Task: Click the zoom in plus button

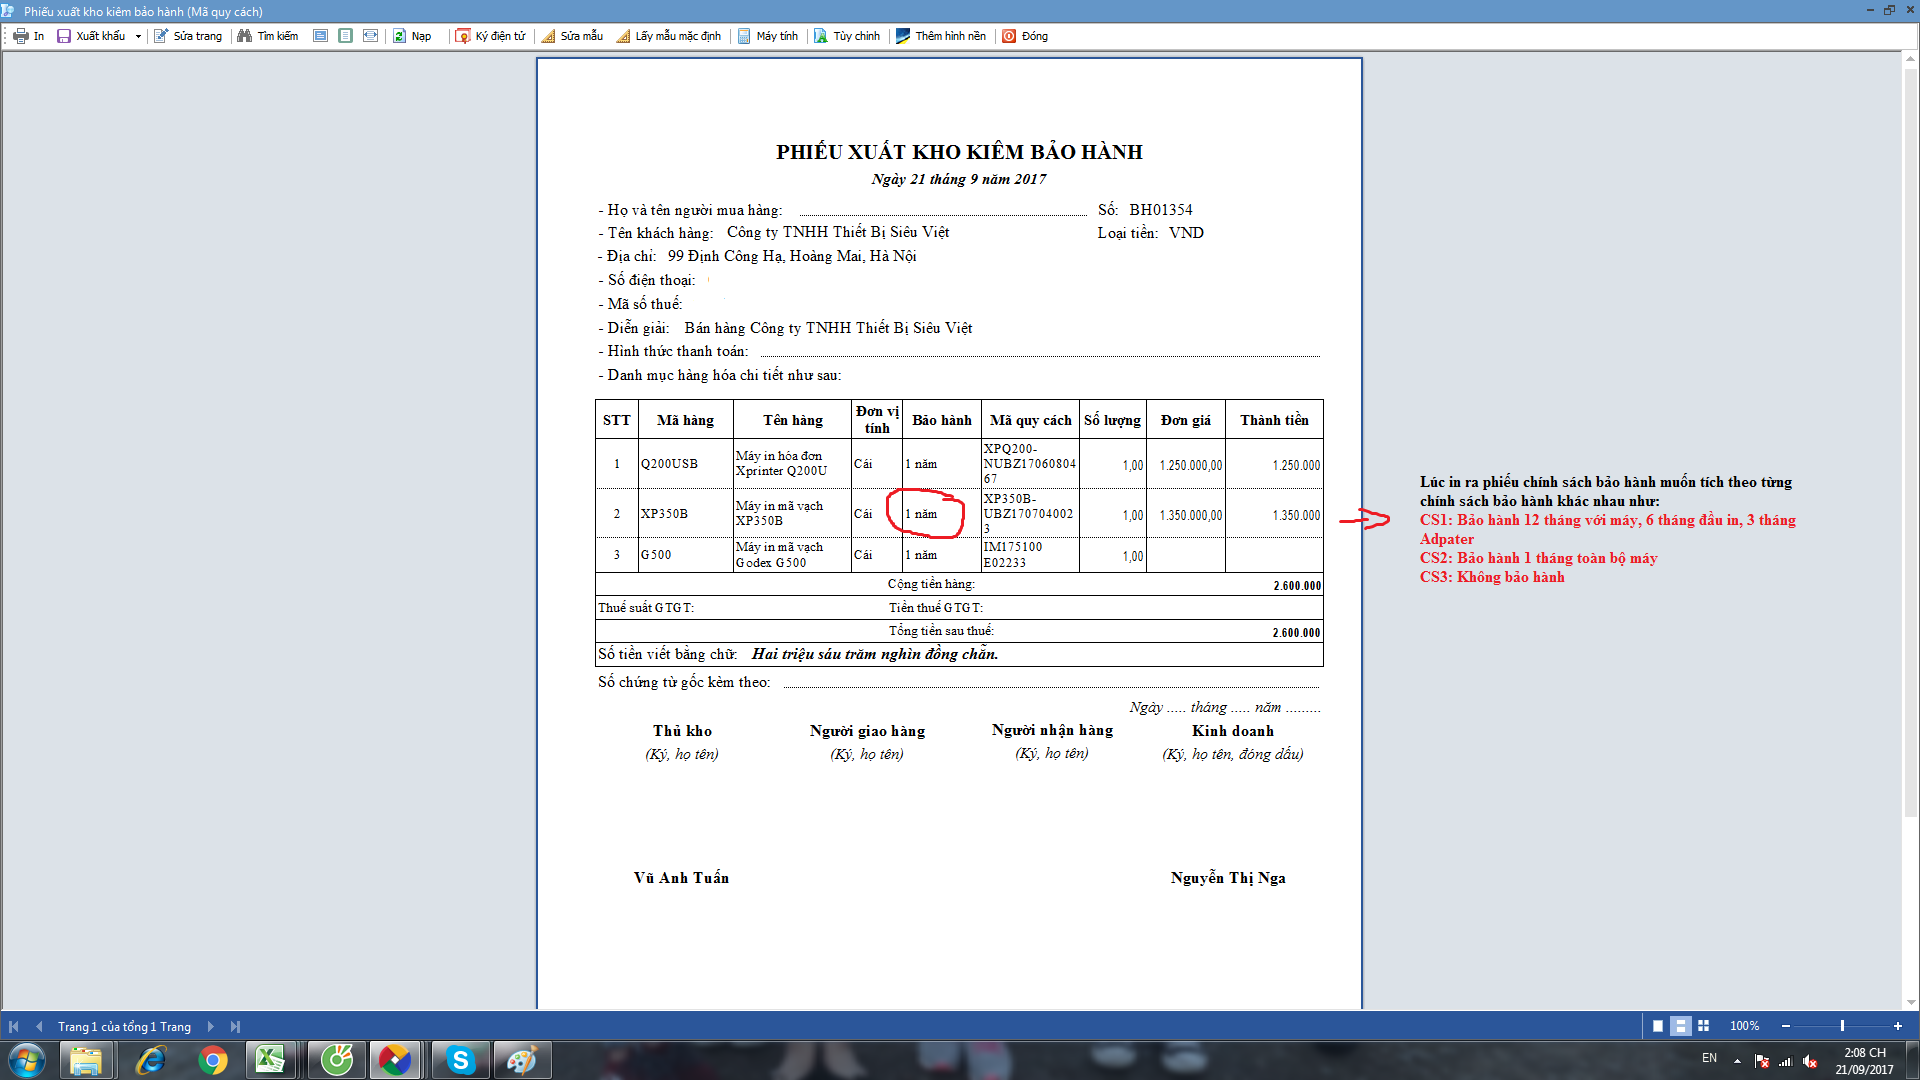Action: coord(1898,1026)
